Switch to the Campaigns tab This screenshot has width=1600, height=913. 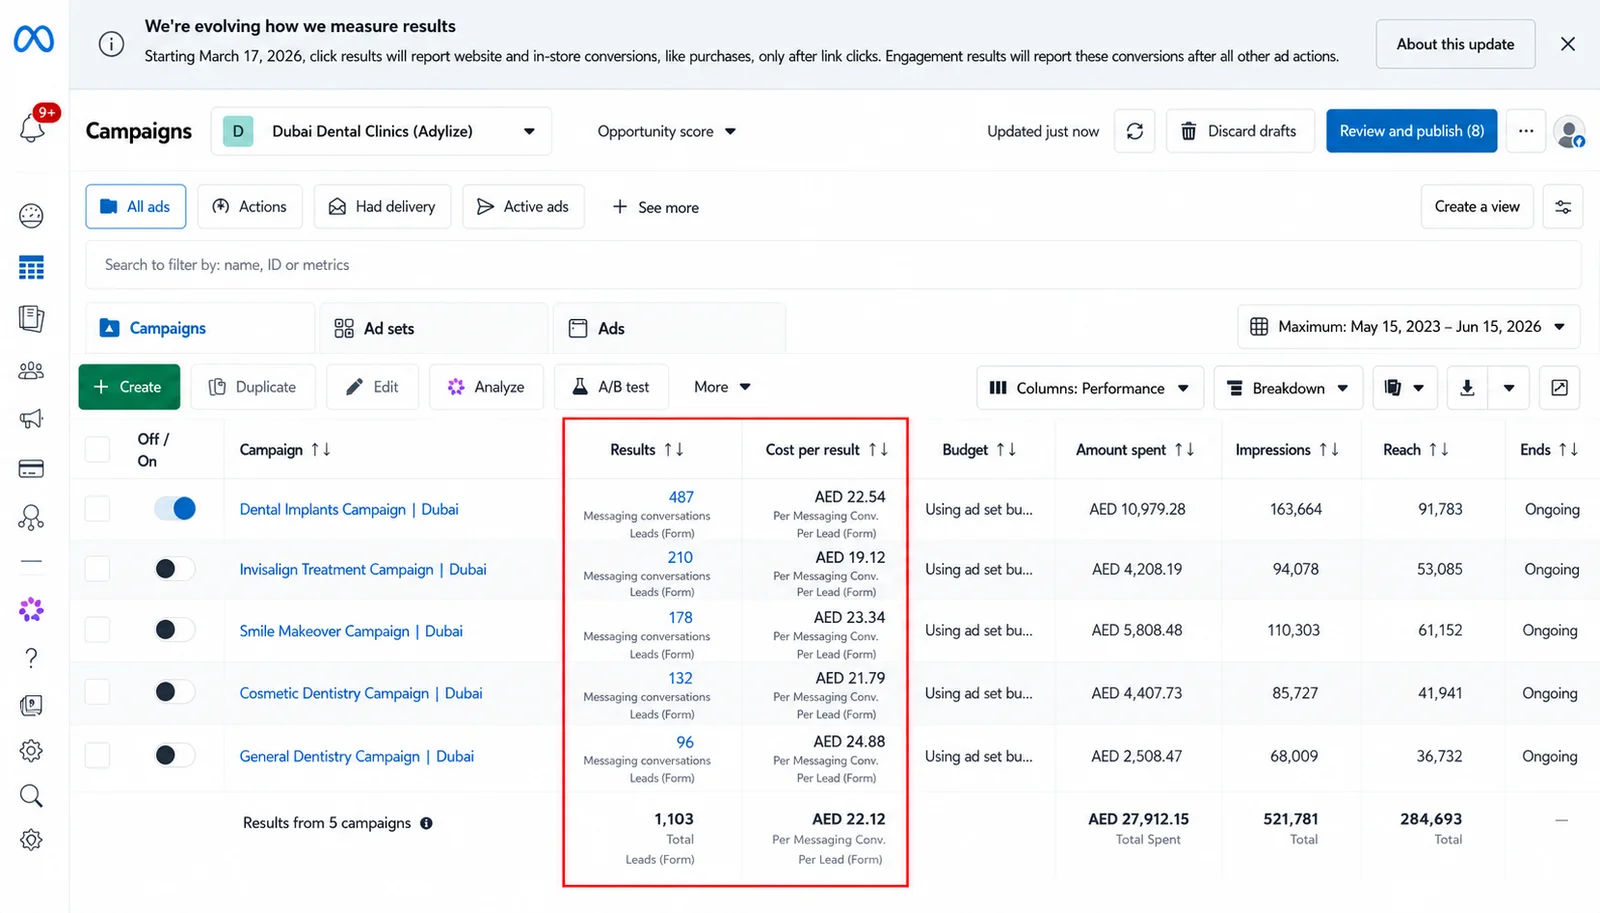click(200, 328)
